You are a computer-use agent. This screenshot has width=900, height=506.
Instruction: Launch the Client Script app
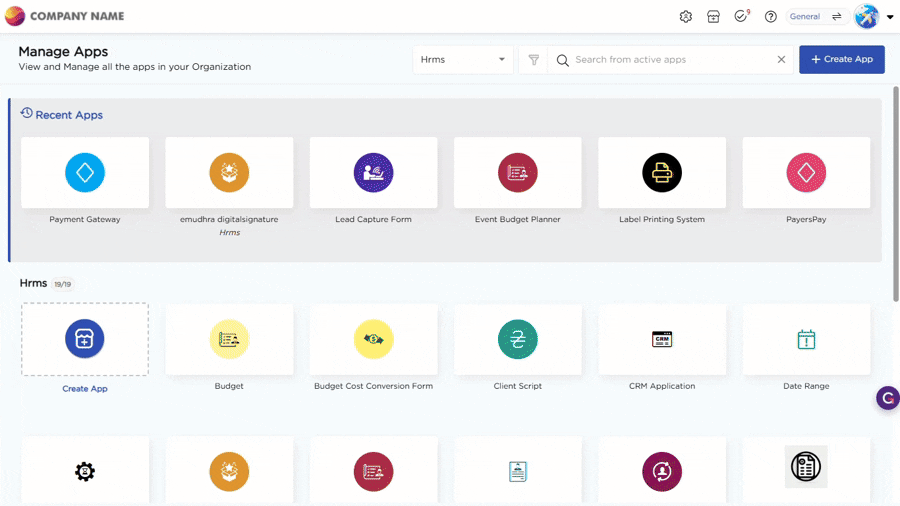[x=517, y=340]
